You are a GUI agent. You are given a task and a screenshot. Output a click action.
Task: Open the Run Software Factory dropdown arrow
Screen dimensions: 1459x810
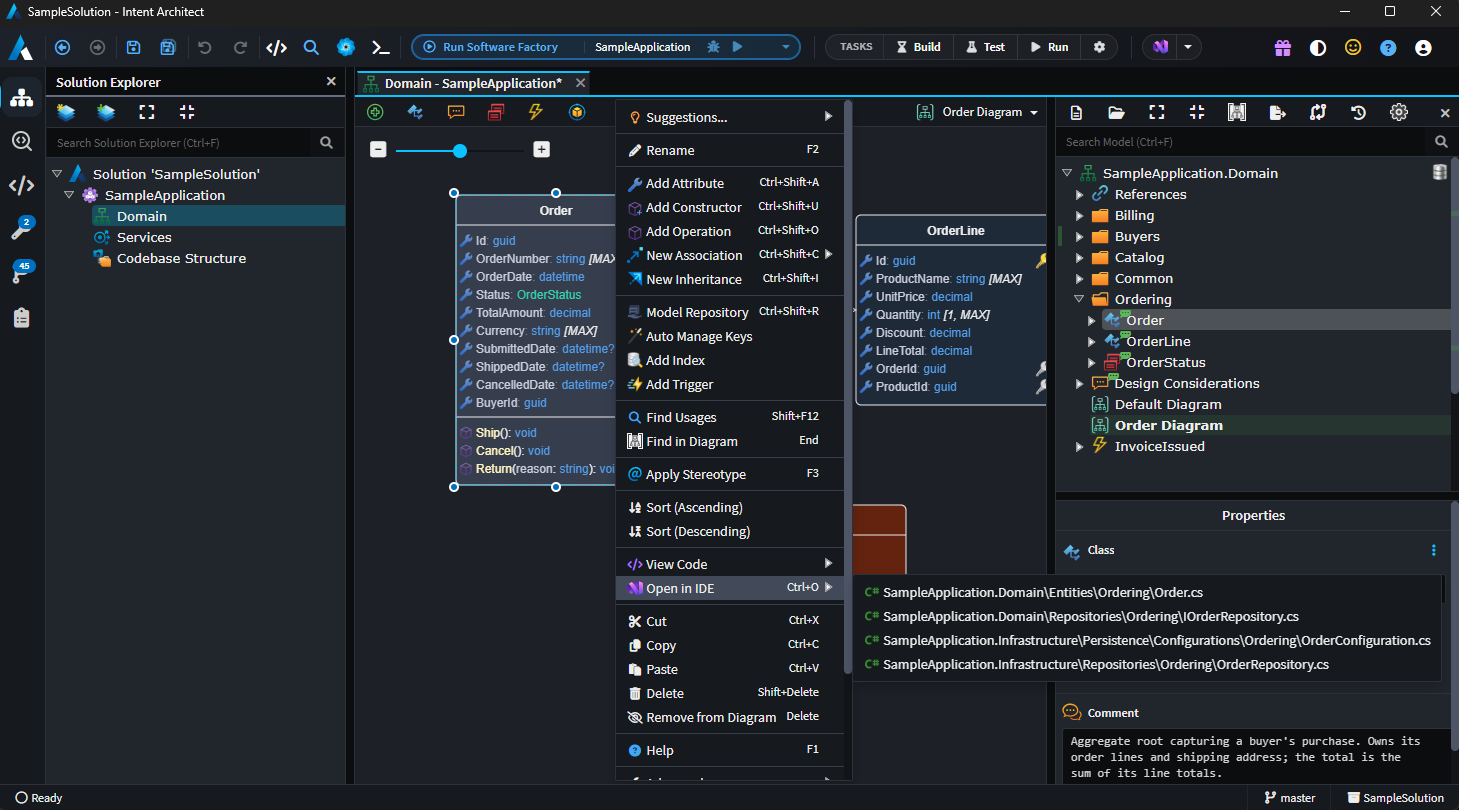[x=786, y=47]
